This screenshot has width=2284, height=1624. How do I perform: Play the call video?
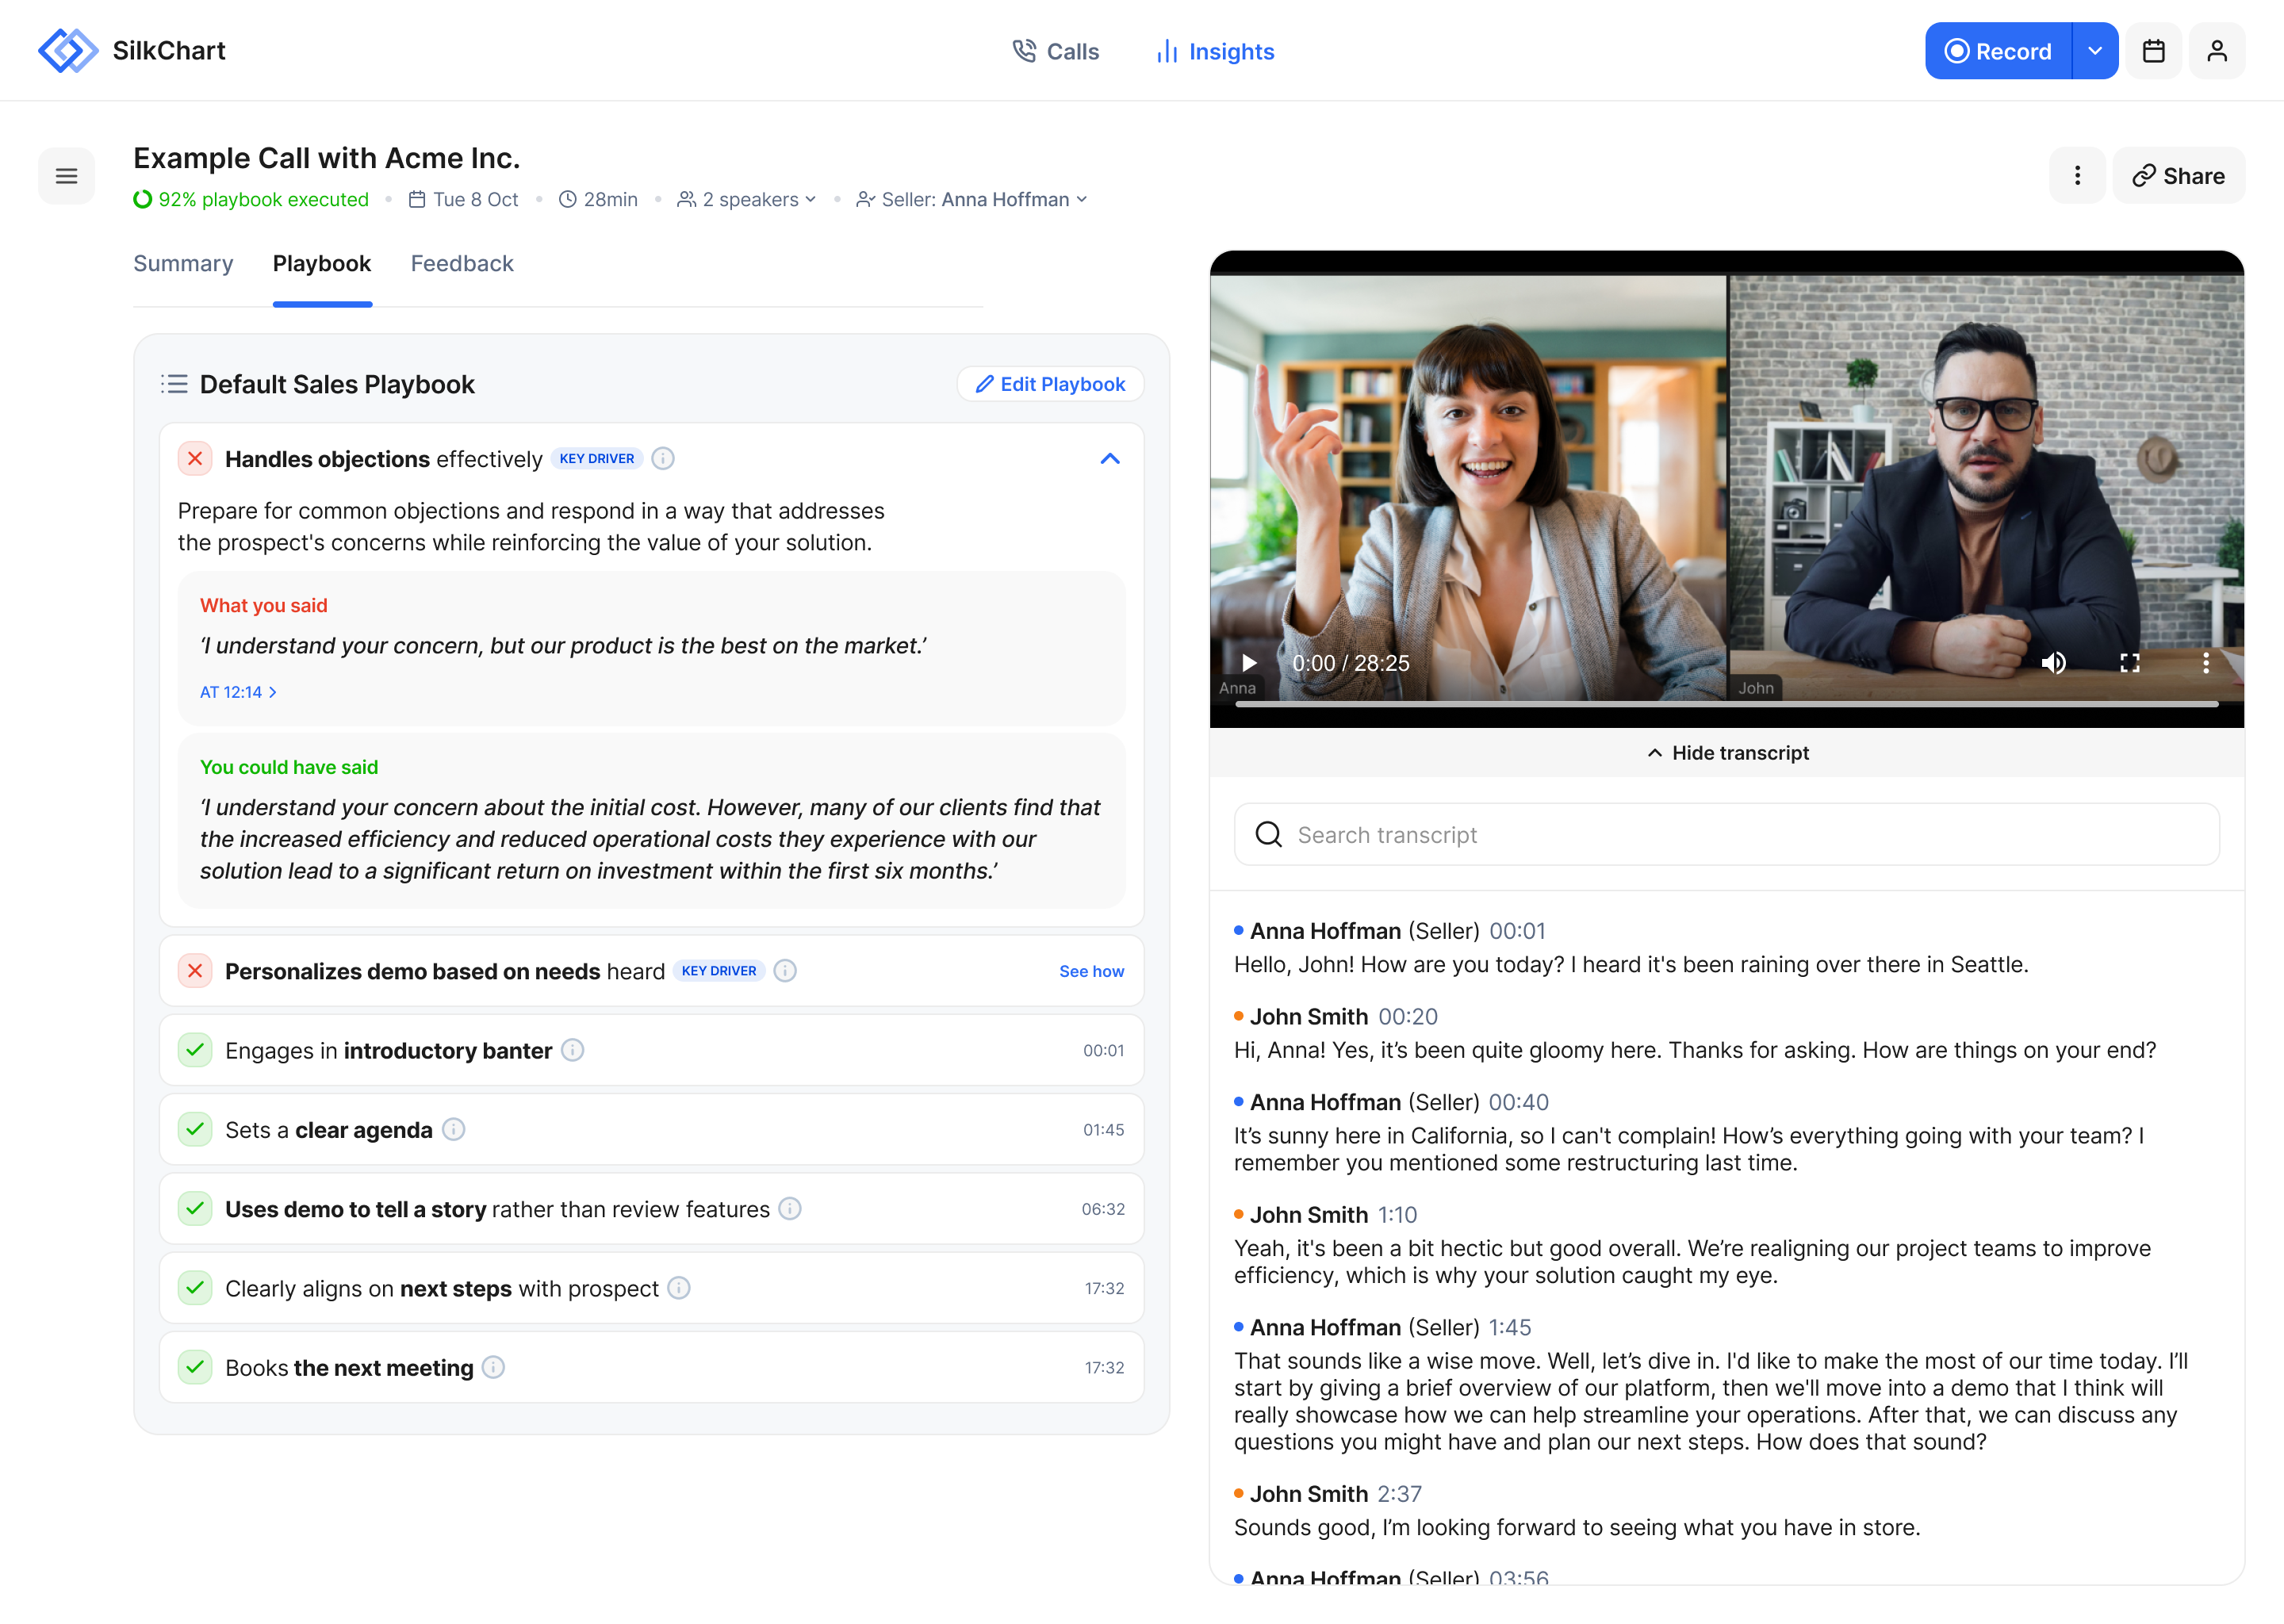click(1249, 663)
